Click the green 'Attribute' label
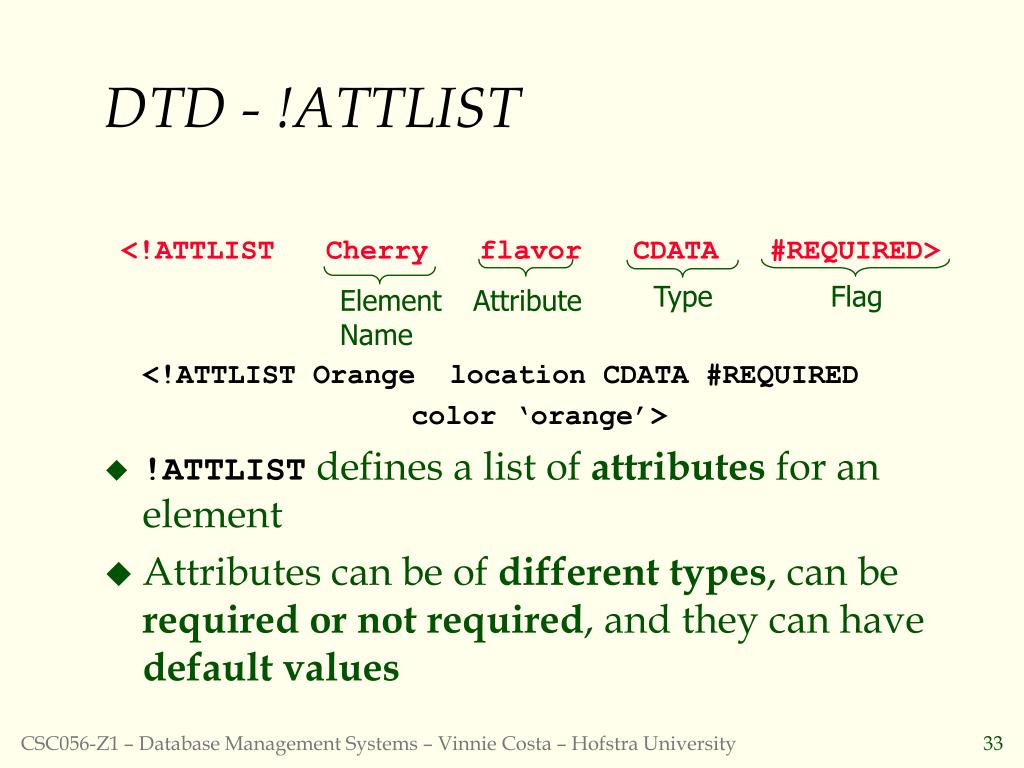Image resolution: width=1024 pixels, height=768 pixels. [527, 301]
